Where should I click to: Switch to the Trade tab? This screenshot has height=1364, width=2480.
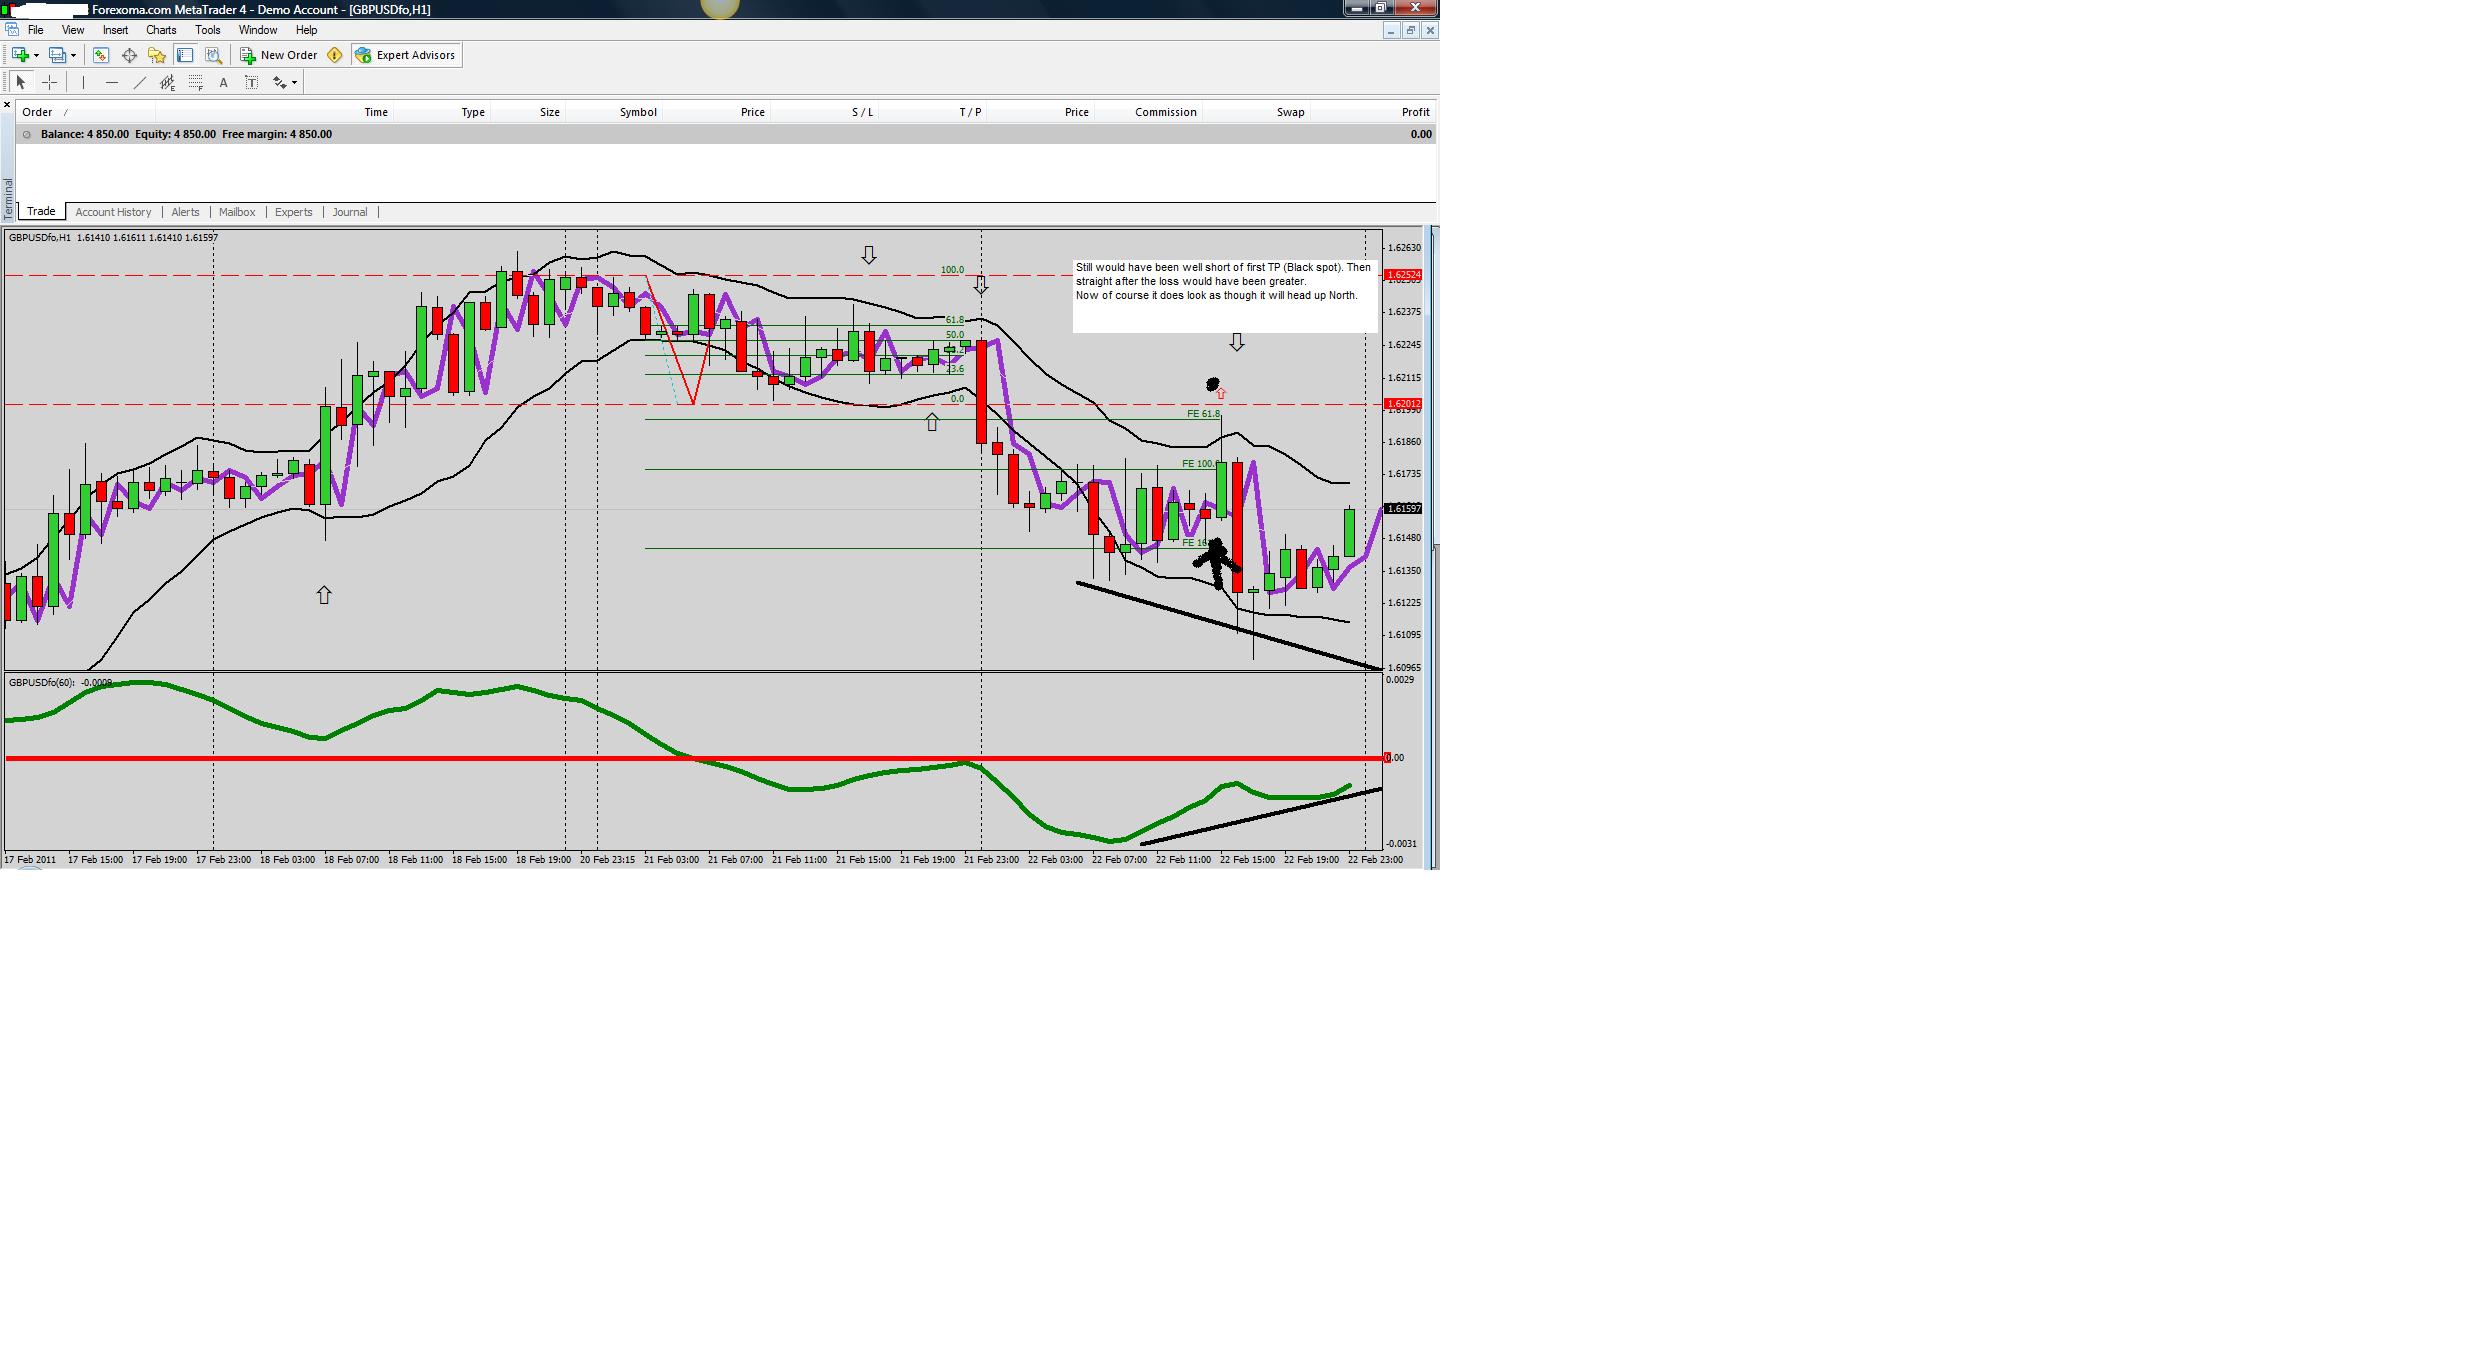(41, 212)
